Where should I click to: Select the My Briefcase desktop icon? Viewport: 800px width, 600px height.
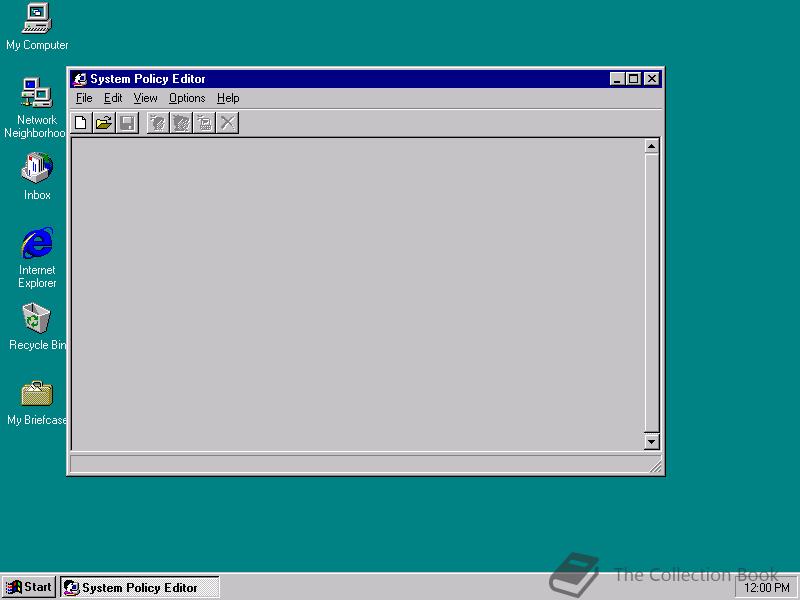37,403
